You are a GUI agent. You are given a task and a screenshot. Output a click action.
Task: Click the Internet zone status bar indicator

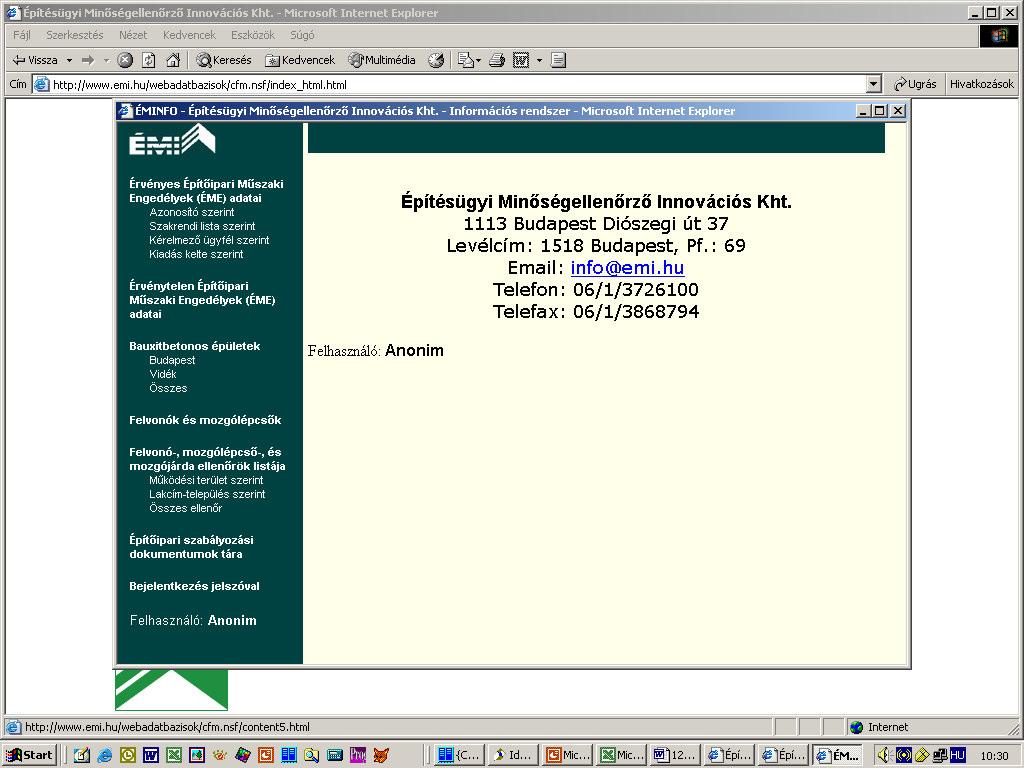pos(878,727)
